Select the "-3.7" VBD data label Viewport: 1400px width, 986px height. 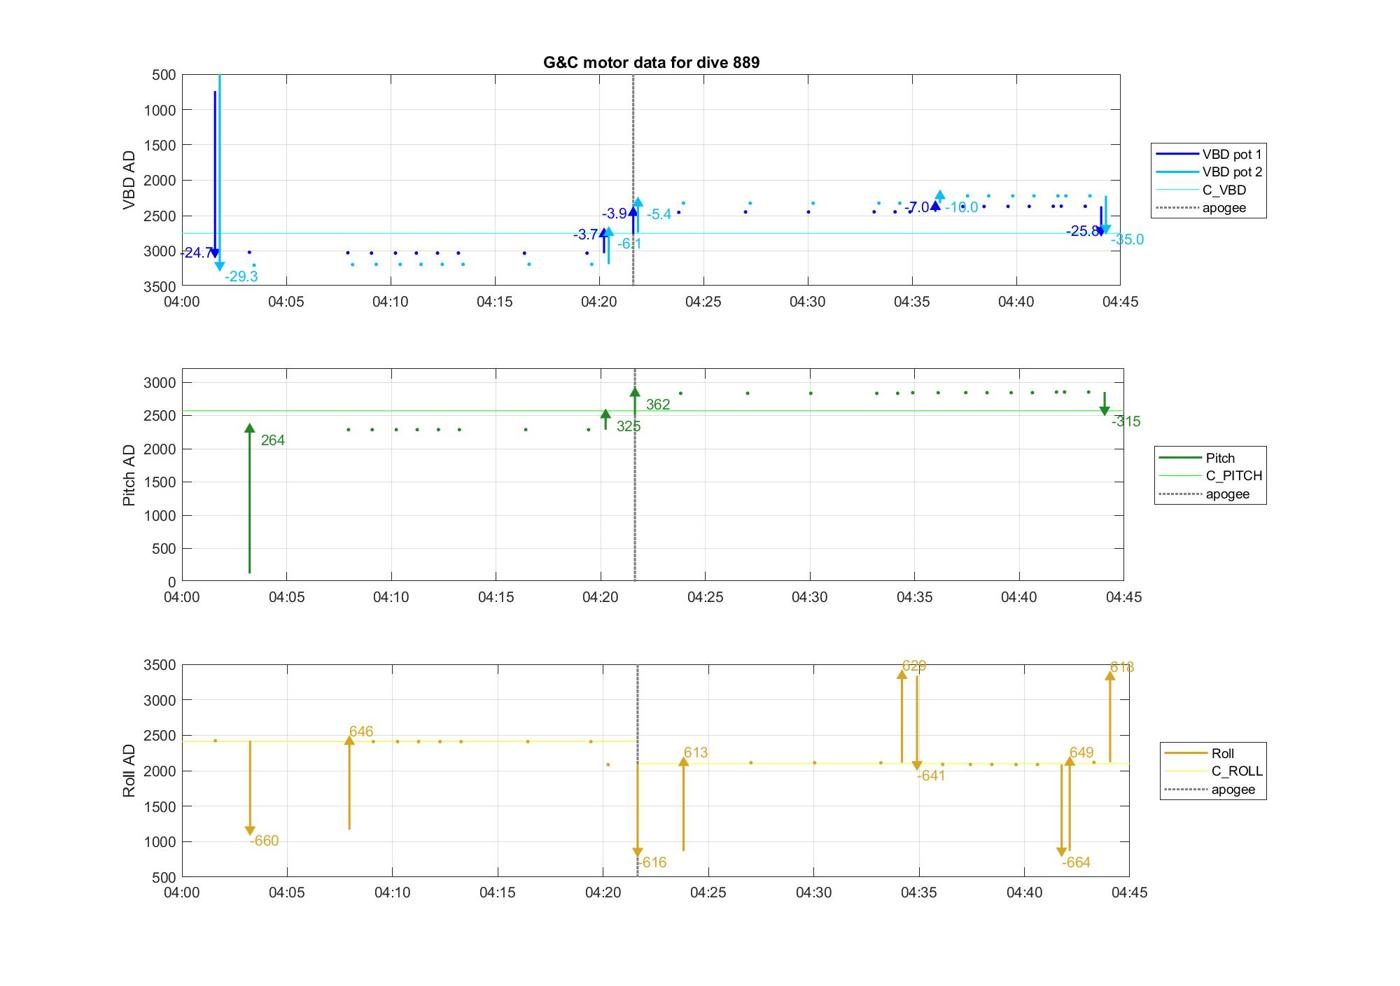587,235
